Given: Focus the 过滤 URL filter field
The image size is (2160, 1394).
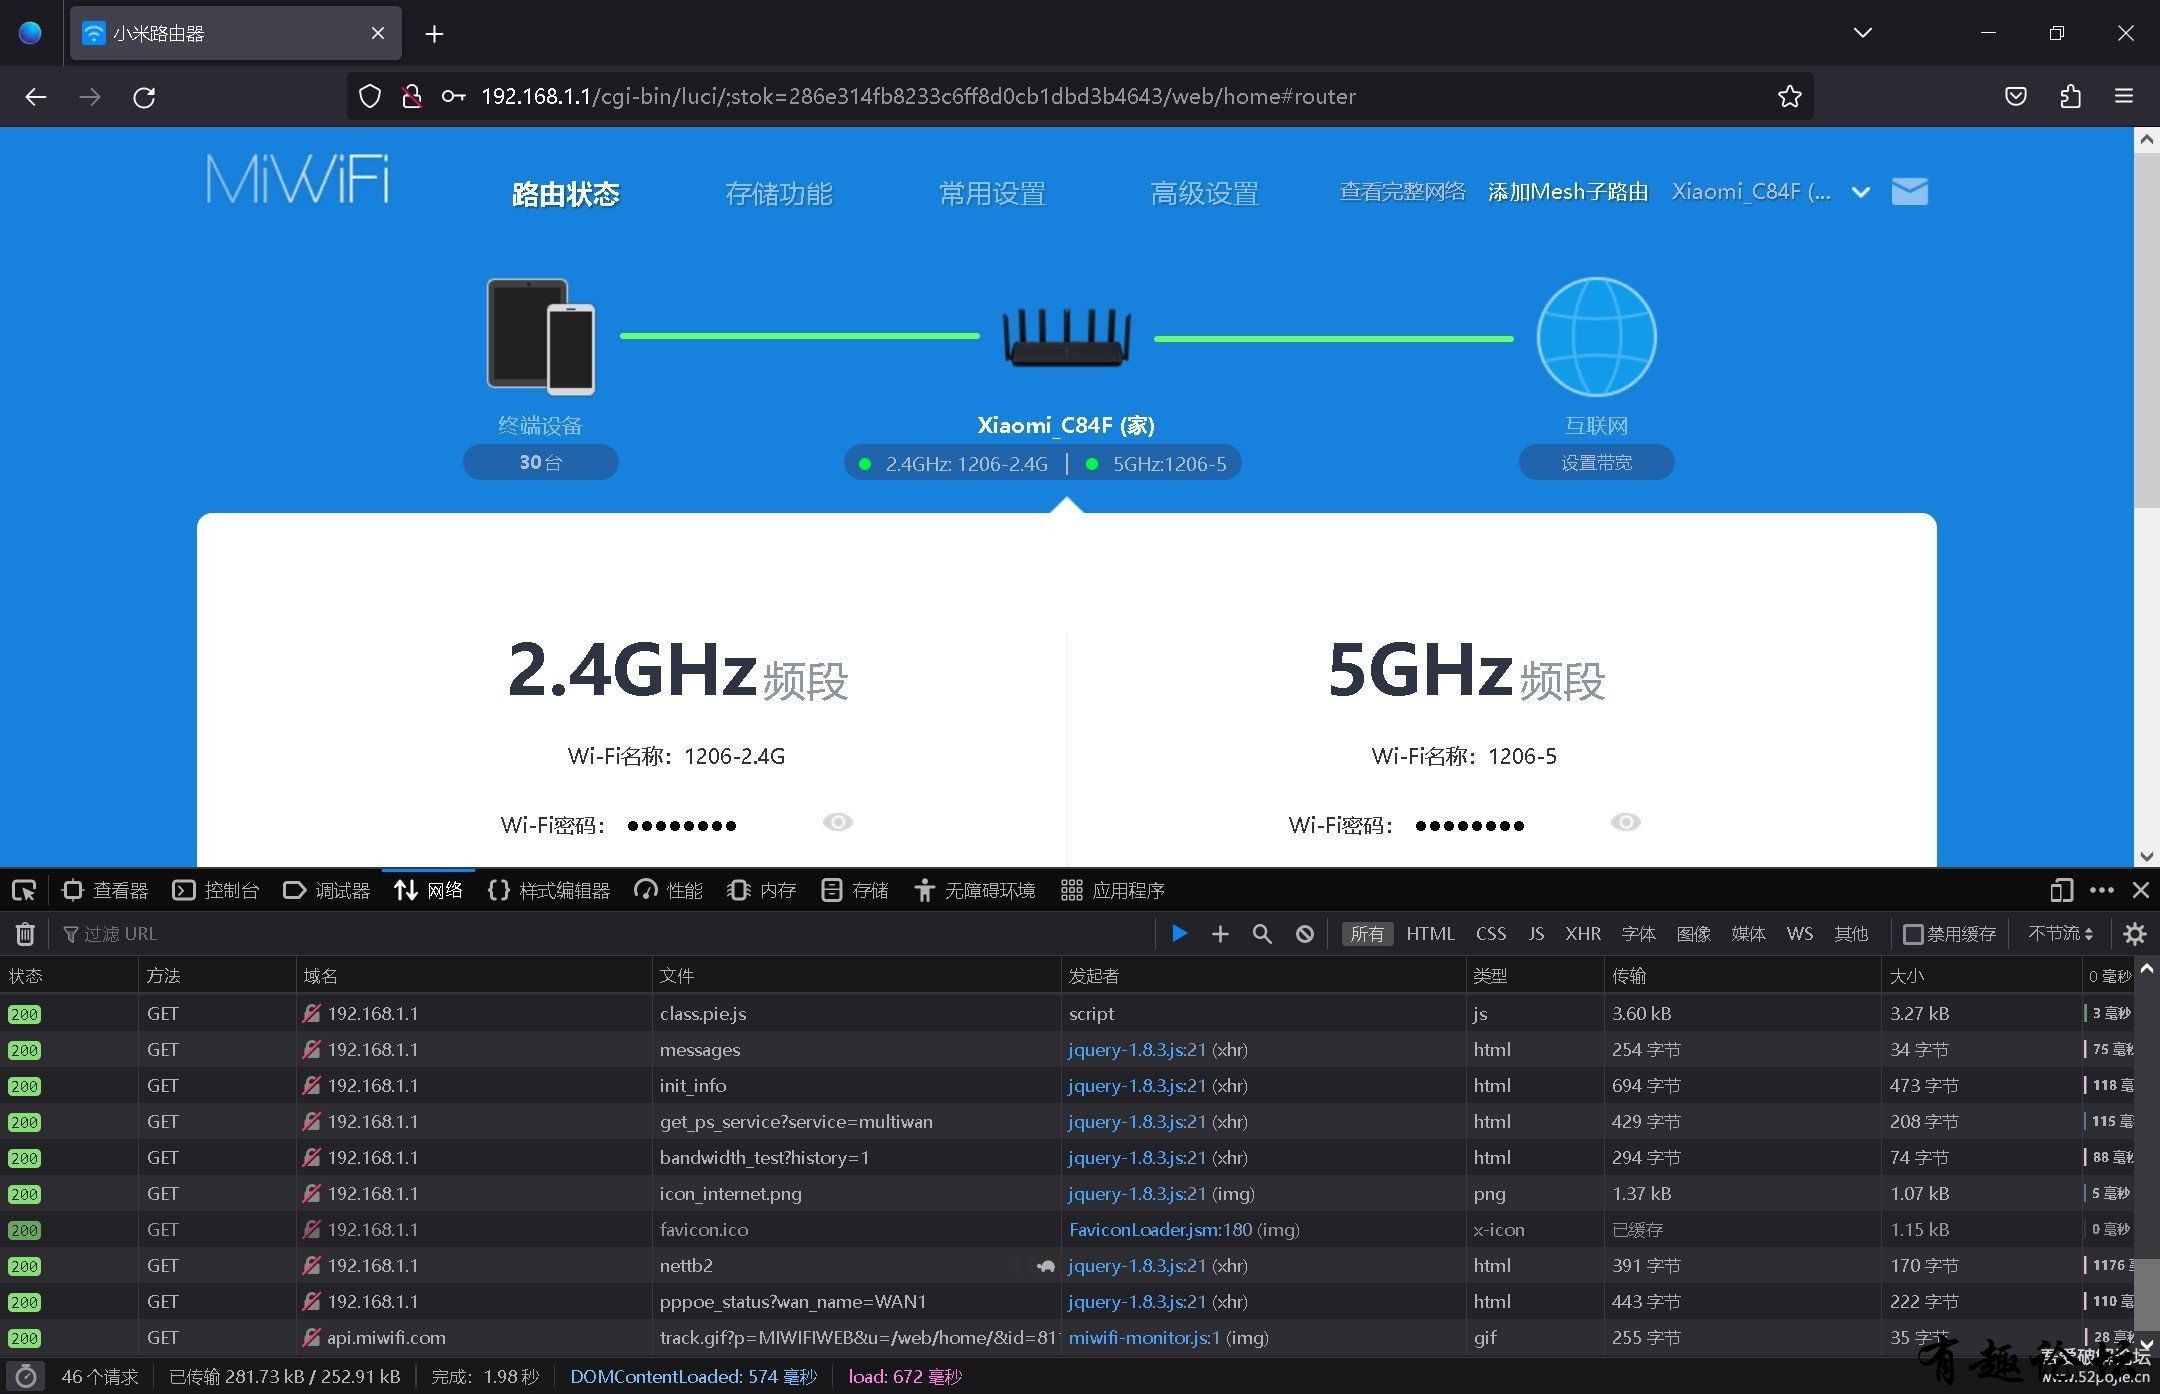Looking at the screenshot, I should point(605,934).
